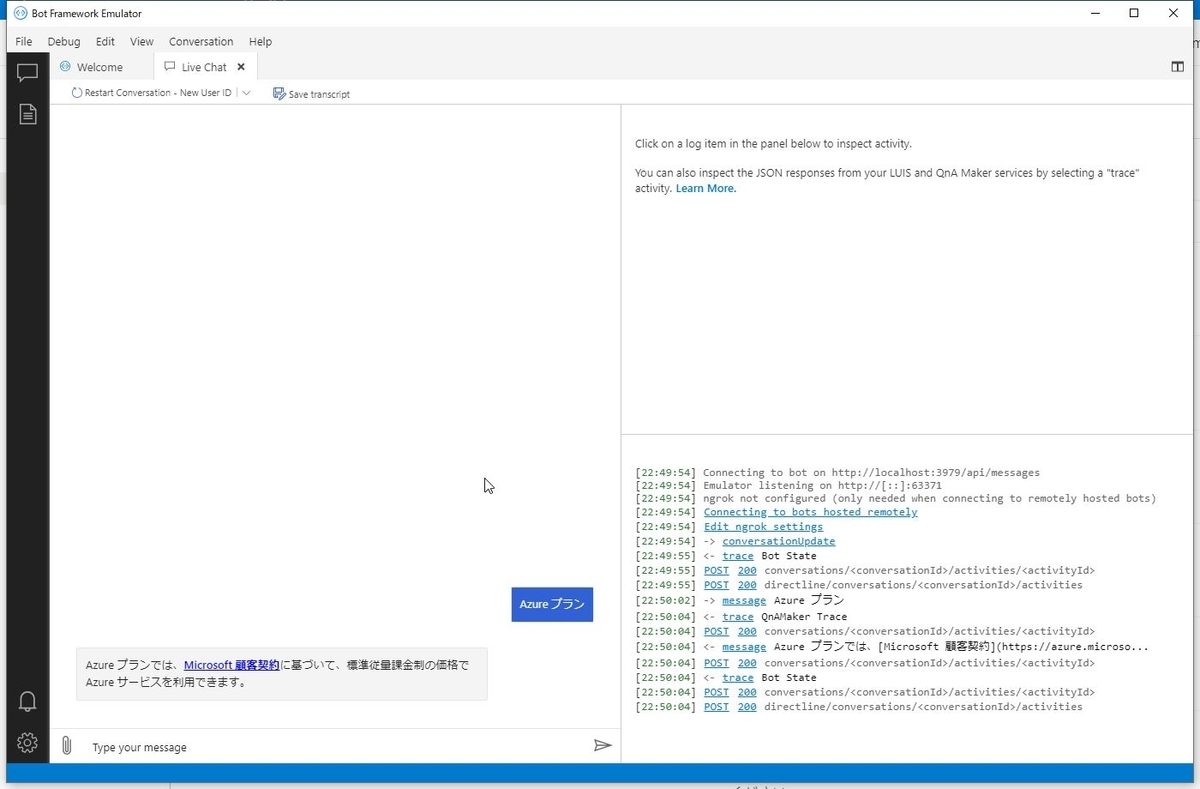Viewport: 1200px width, 789px height.
Task: Switch to the Welcome tab
Action: (100, 67)
